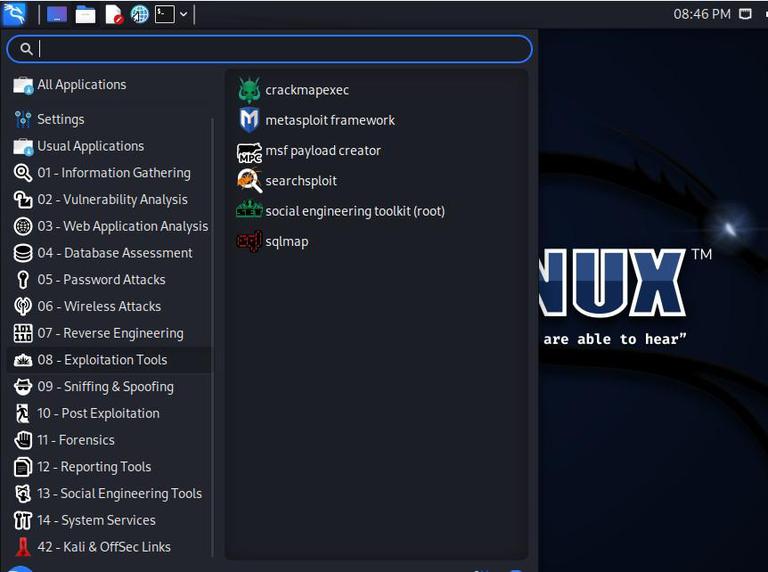Launch the web browser panel icon

click(140, 14)
